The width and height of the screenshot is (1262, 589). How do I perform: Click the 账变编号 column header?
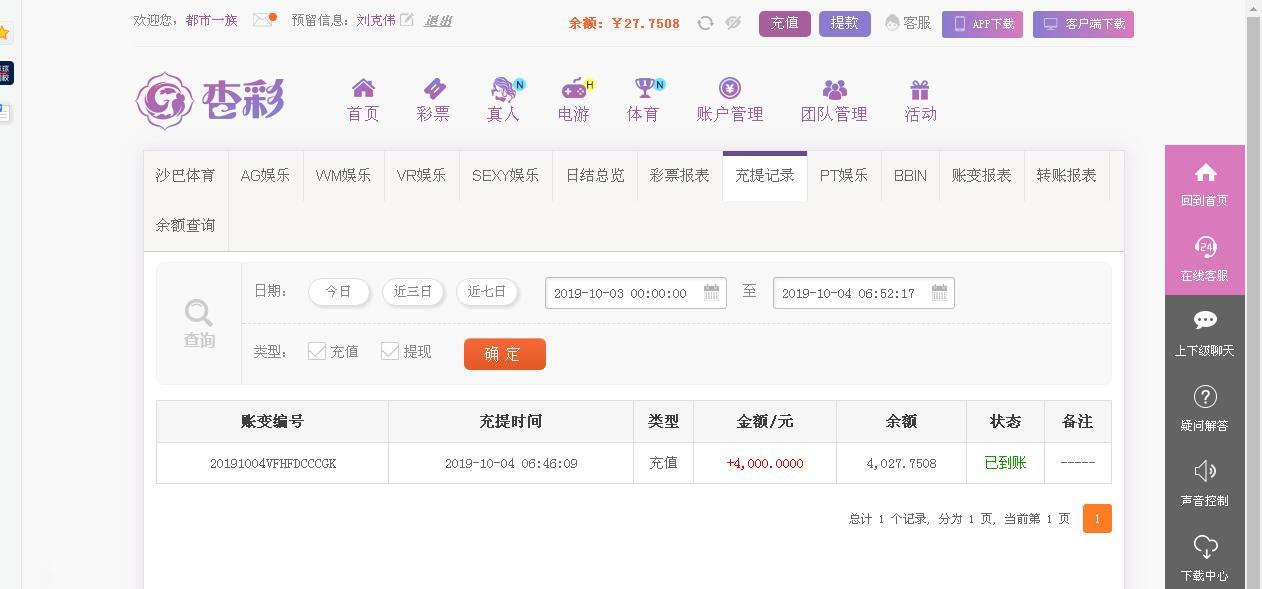tap(272, 421)
